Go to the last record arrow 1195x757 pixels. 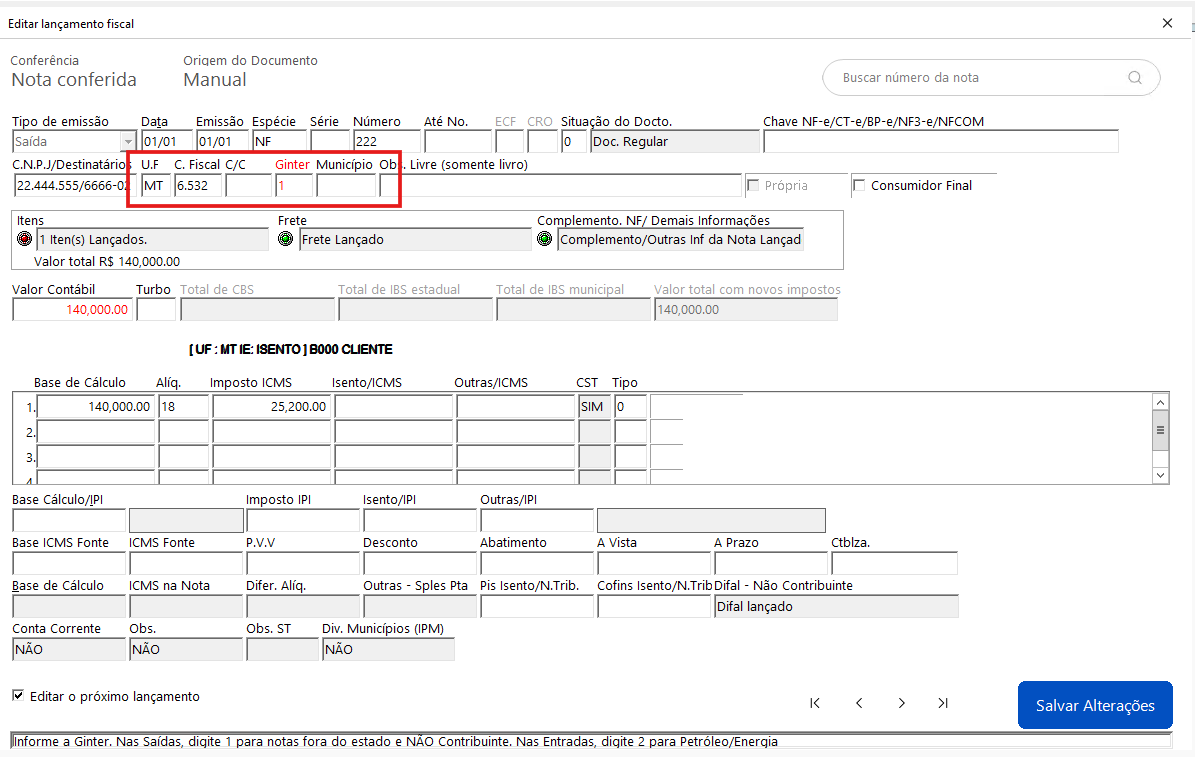tap(944, 703)
